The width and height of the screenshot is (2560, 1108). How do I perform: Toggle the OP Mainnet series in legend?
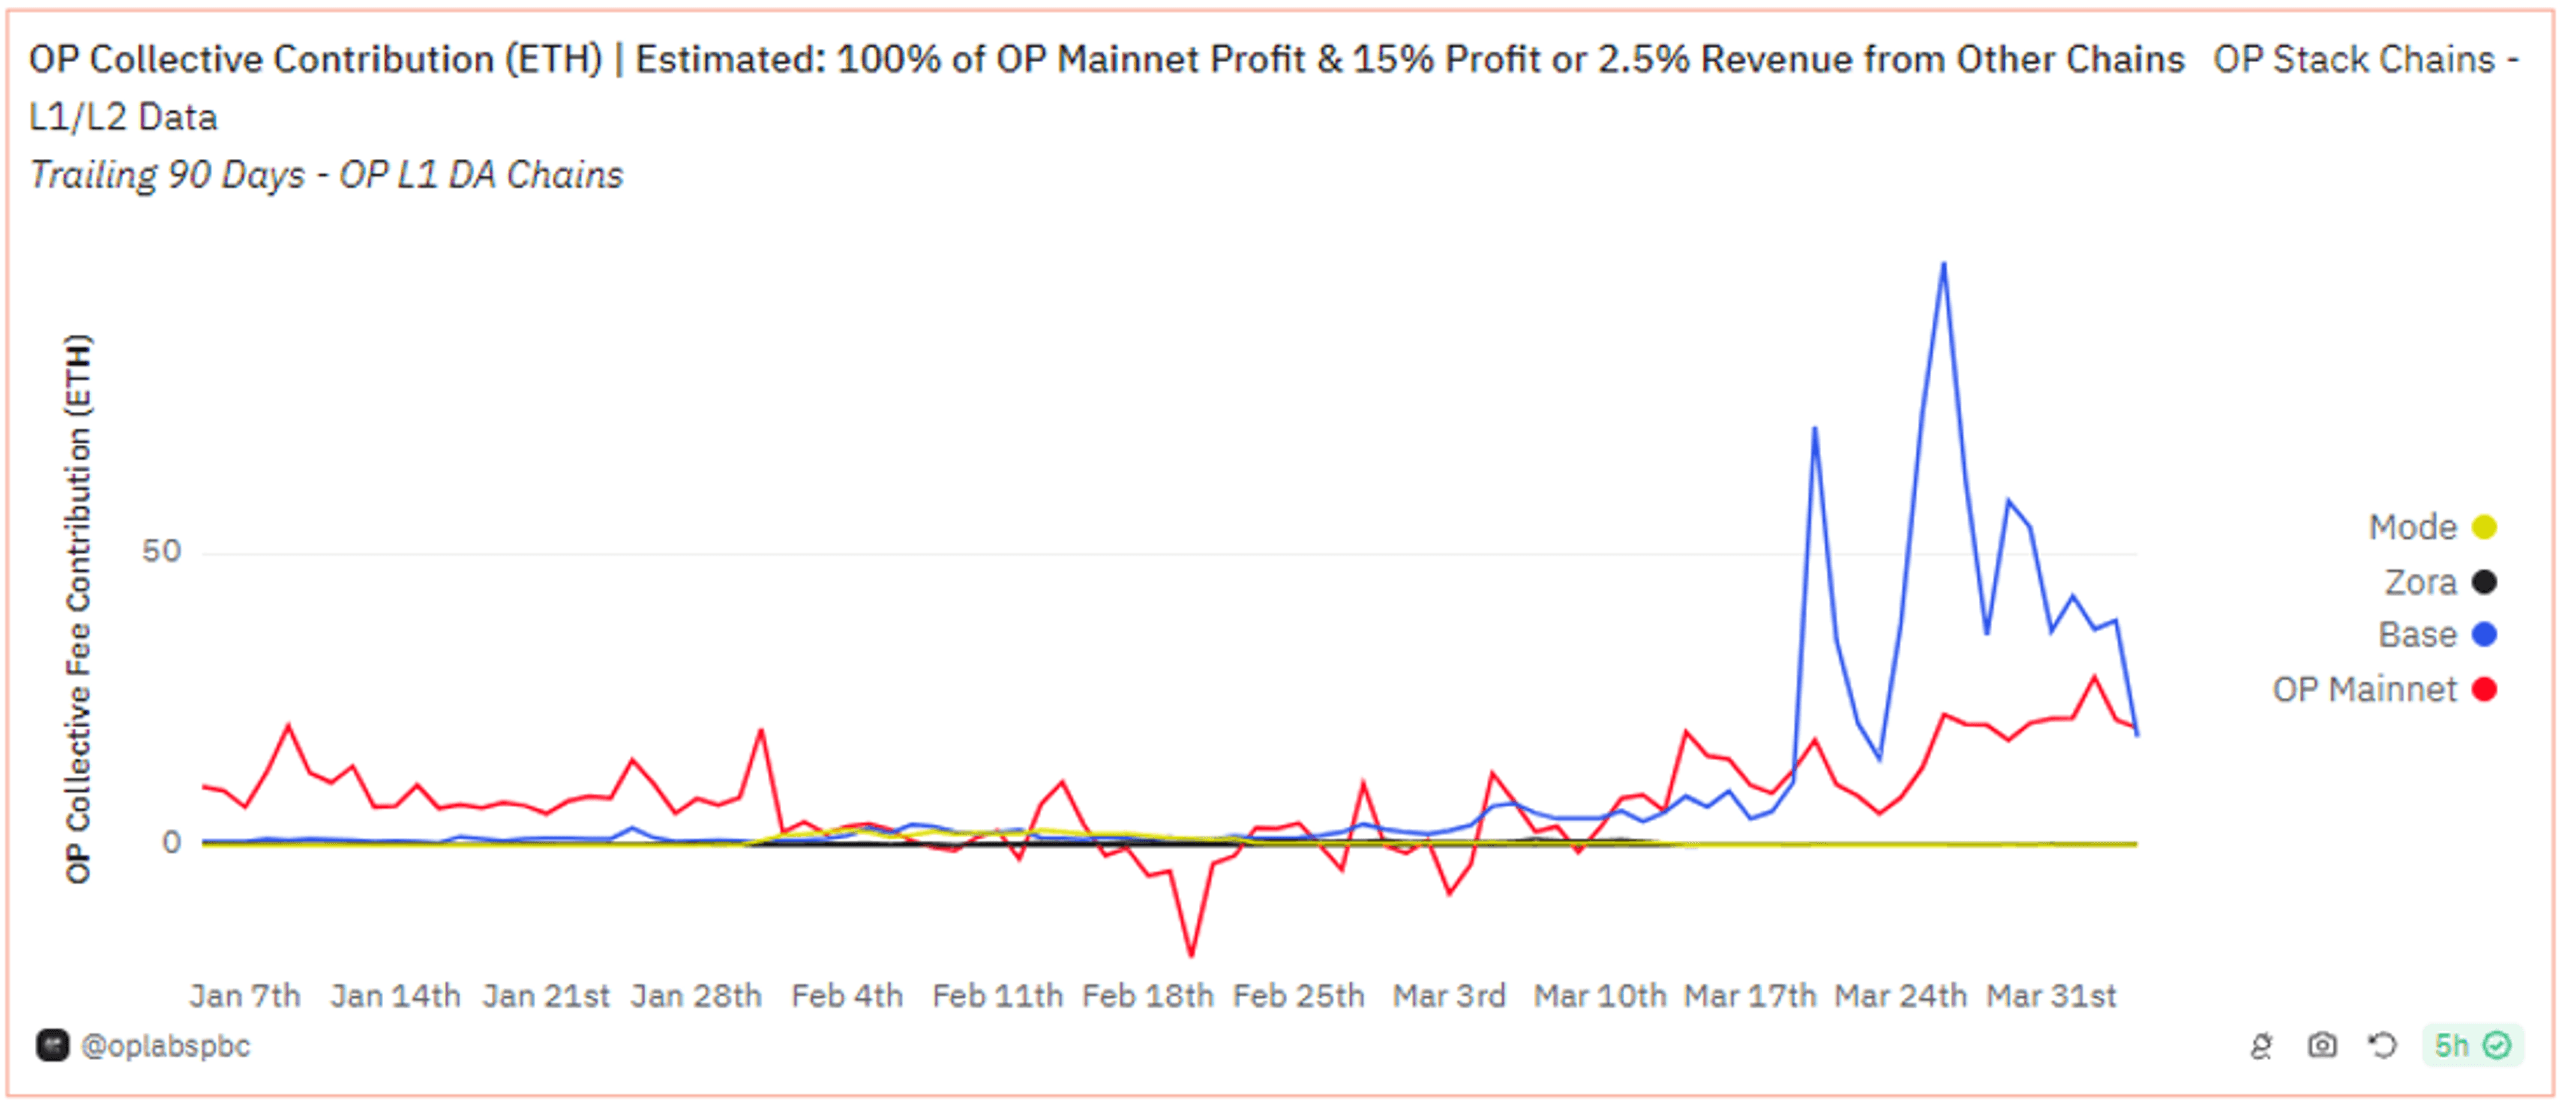(2384, 689)
